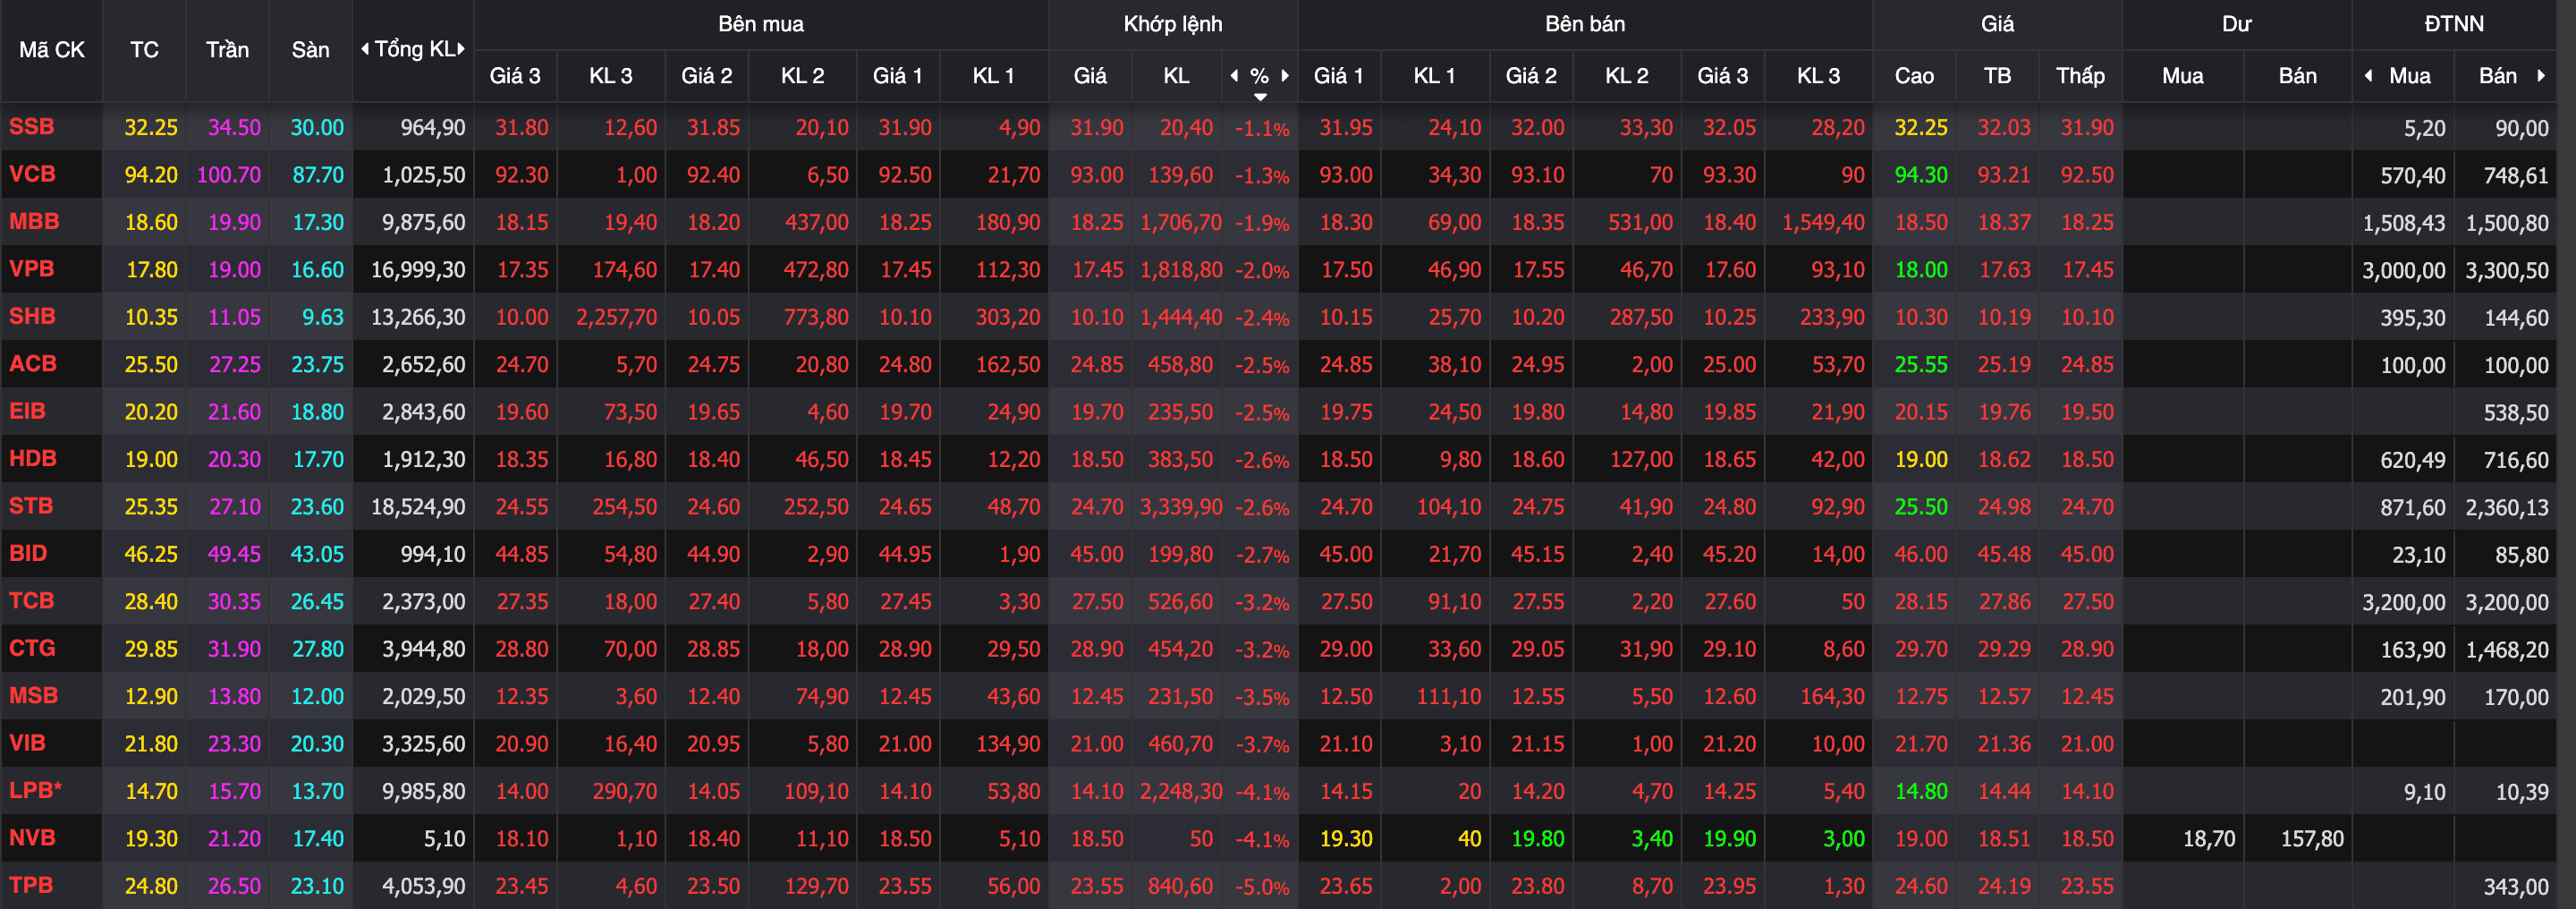Click the Khớp lệnh KL header
This screenshot has height=909, width=2576.
[1176, 76]
